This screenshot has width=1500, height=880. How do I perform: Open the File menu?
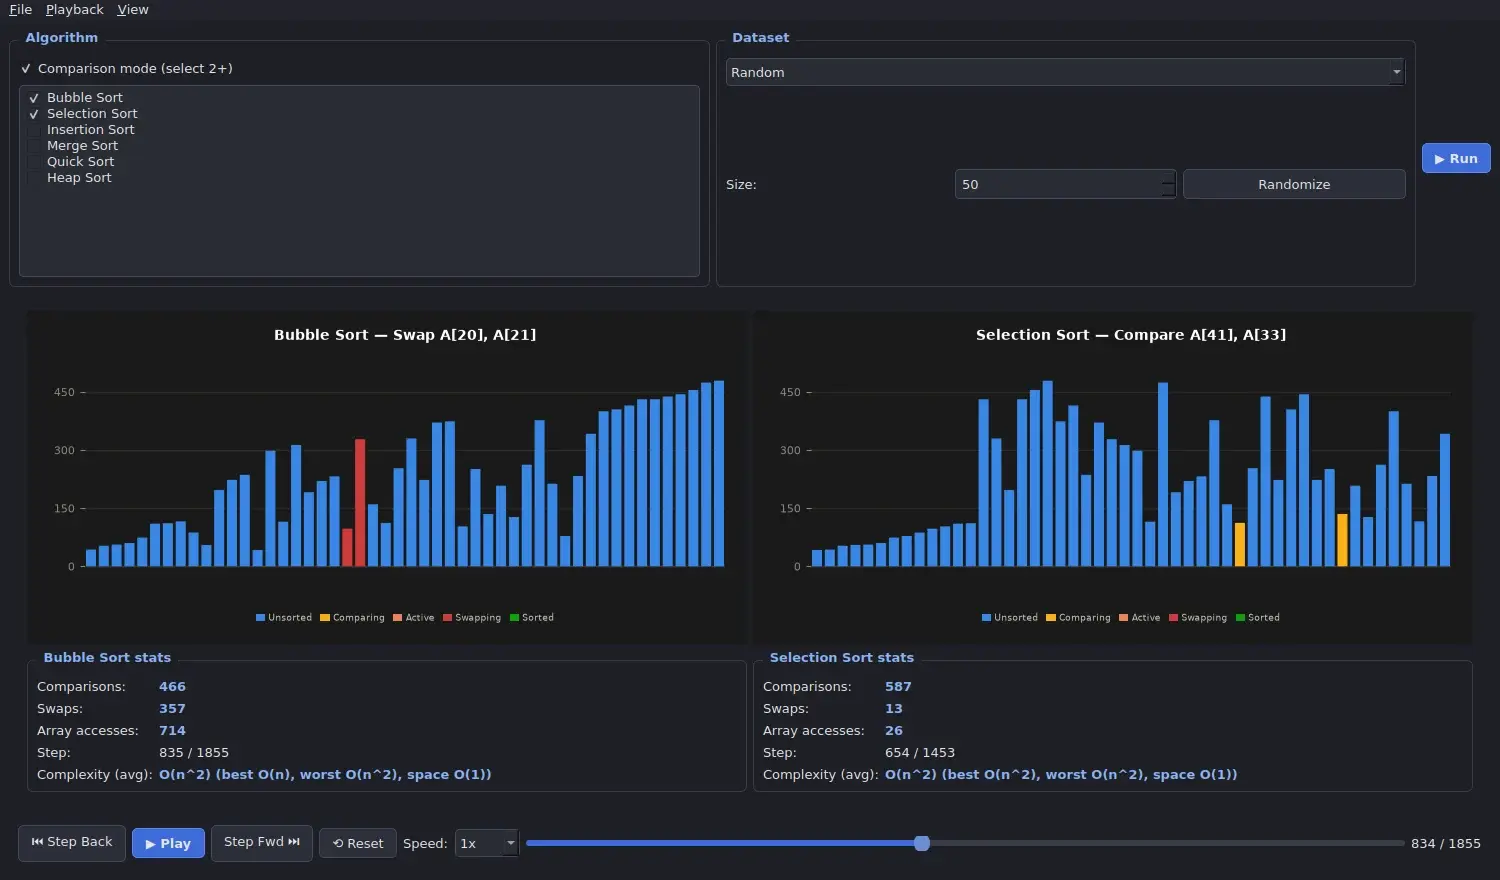click(21, 10)
